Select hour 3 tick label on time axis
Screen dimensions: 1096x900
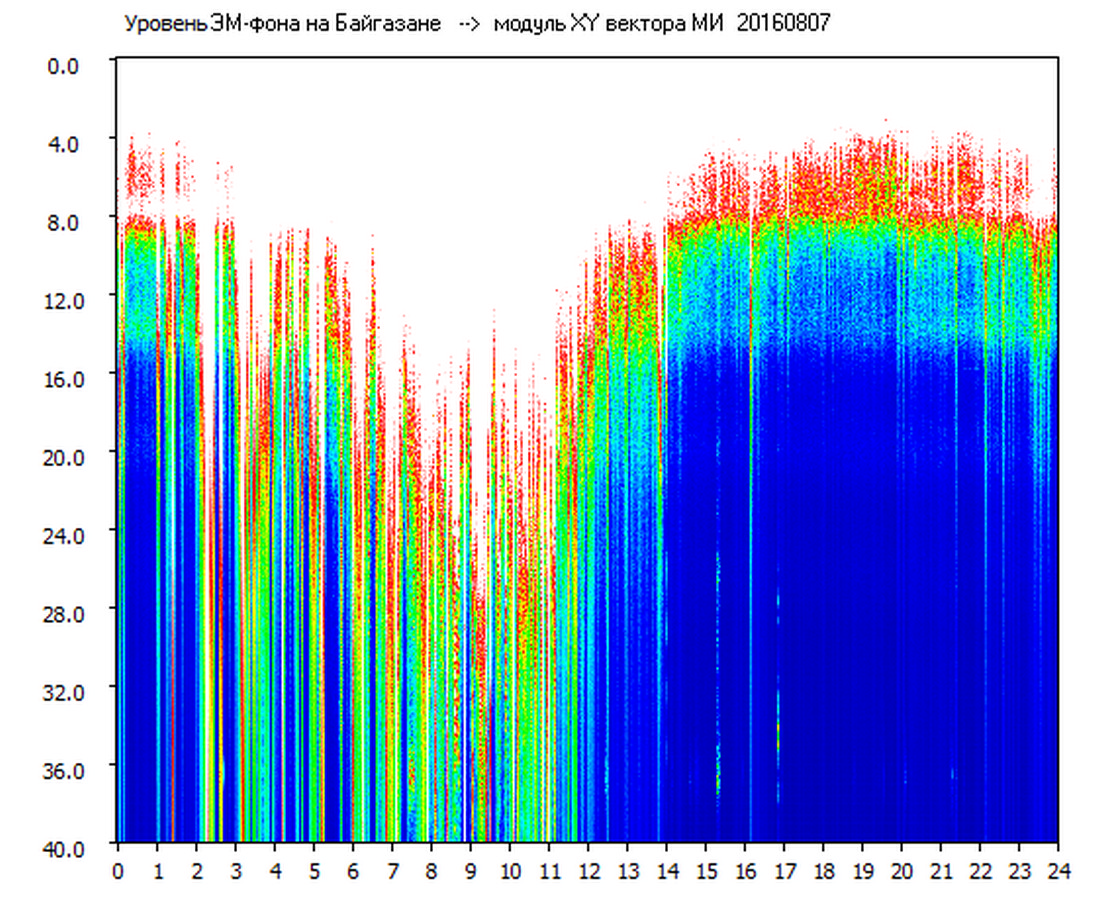coord(236,870)
